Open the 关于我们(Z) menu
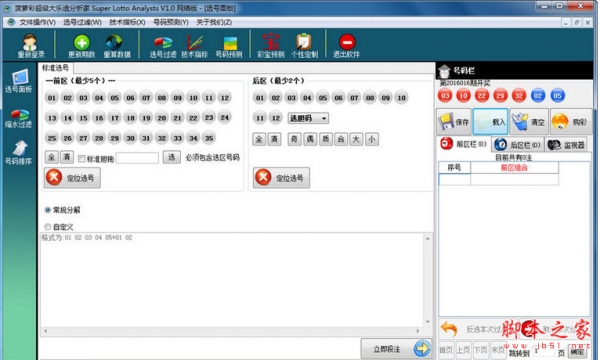600x360 pixels. [x=214, y=22]
